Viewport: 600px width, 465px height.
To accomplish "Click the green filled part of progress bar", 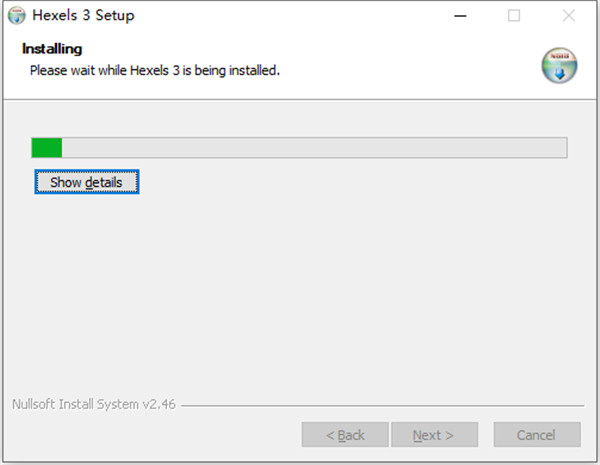I will pos(47,148).
